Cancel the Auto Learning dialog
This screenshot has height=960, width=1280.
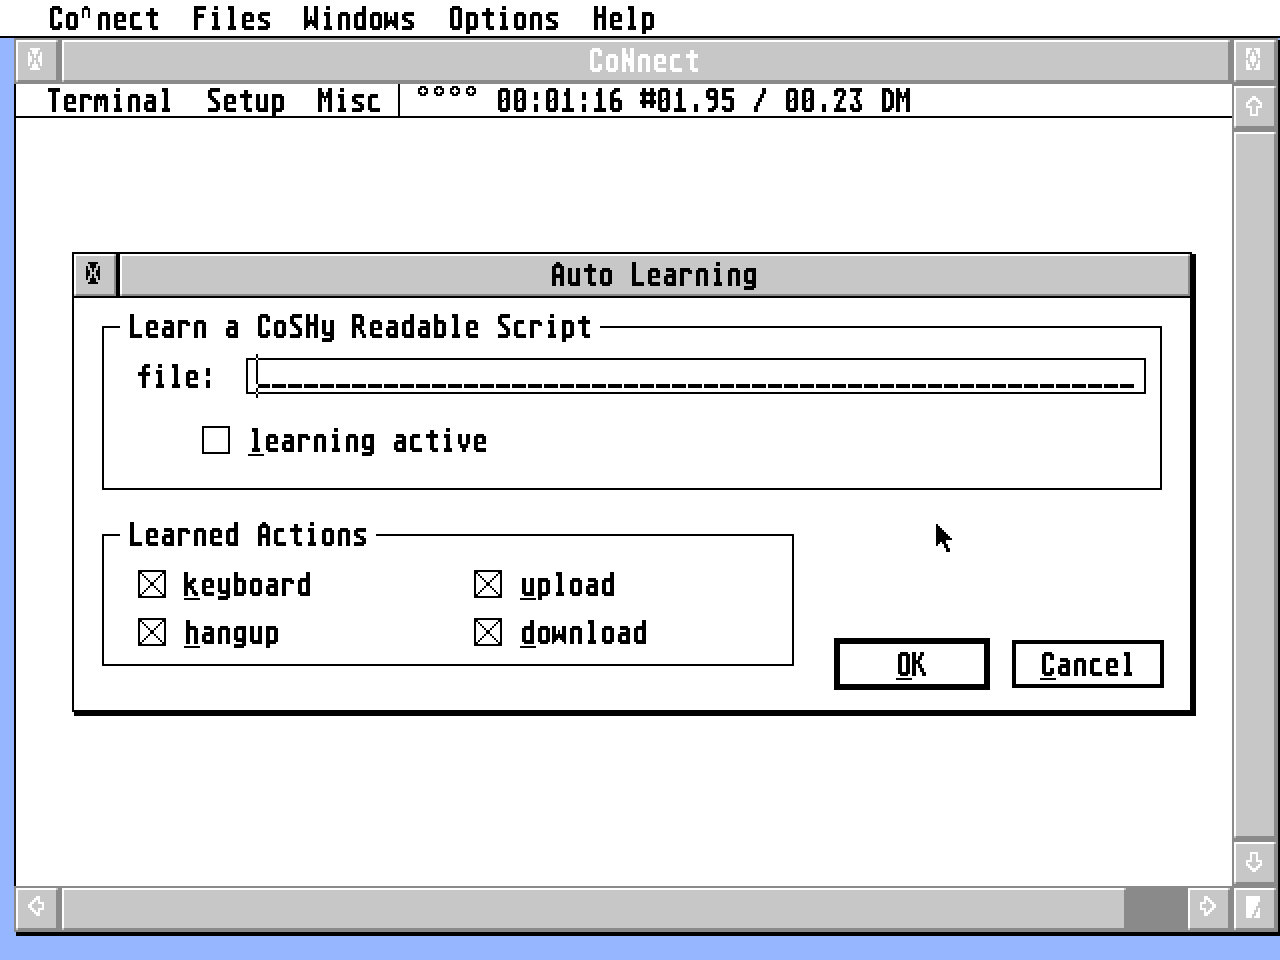tap(1087, 663)
